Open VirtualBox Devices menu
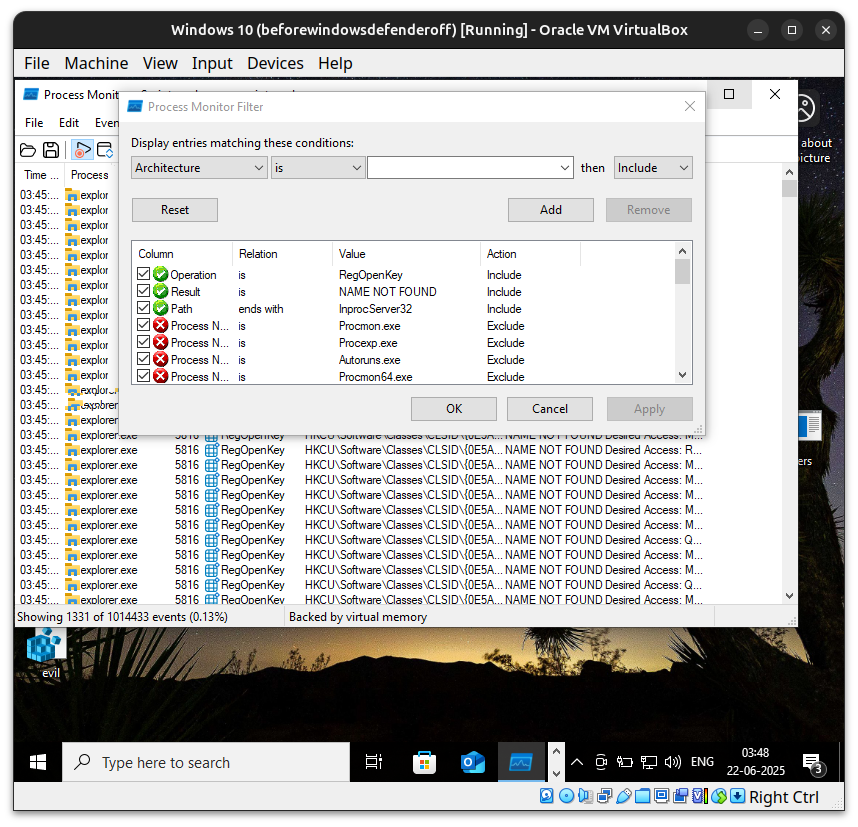The height and width of the screenshot is (827, 858). tap(275, 63)
